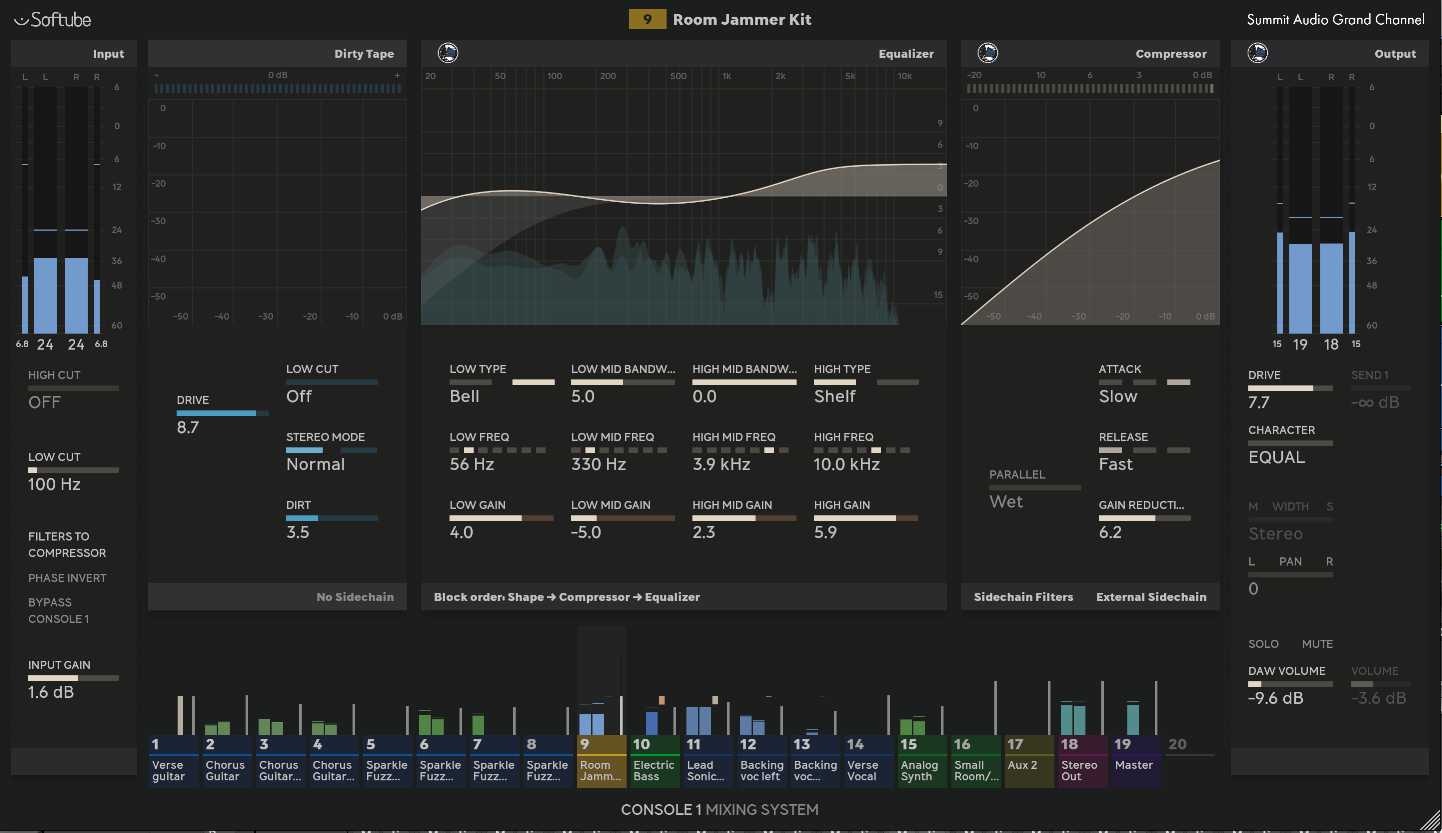Click External Sidechain
Viewport: 1442px width, 833px height.
point(1151,597)
